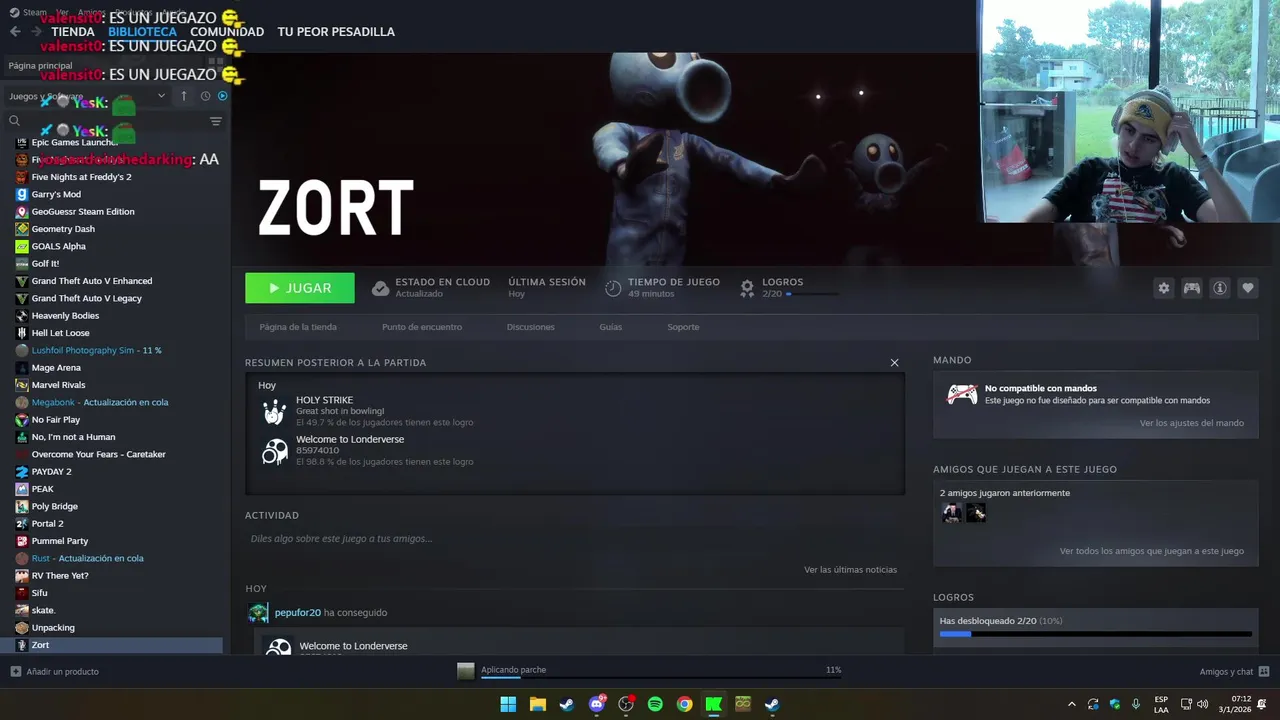
Task: Open first friend avatar who played
Action: (x=951, y=513)
